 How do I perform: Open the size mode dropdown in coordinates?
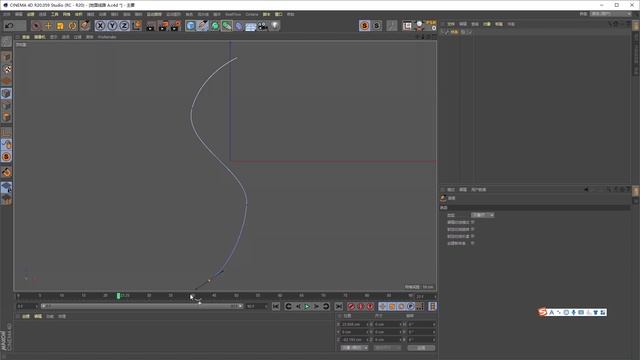[x=387, y=348]
